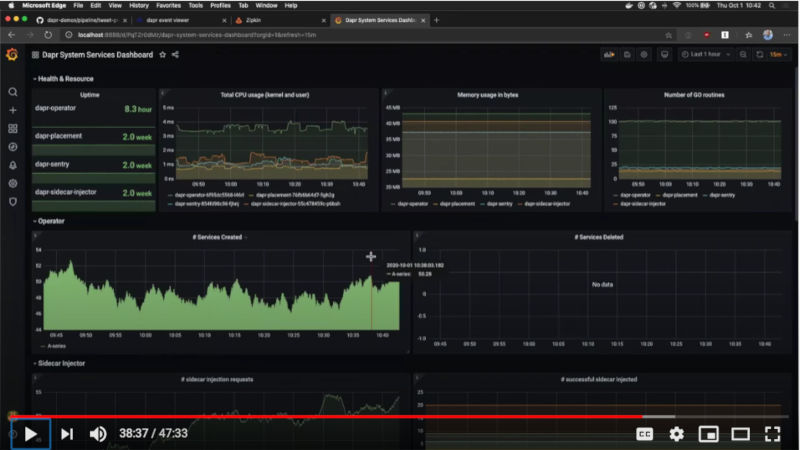Open Edge profile avatar
The width and height of the screenshot is (800, 450).
[768, 35]
